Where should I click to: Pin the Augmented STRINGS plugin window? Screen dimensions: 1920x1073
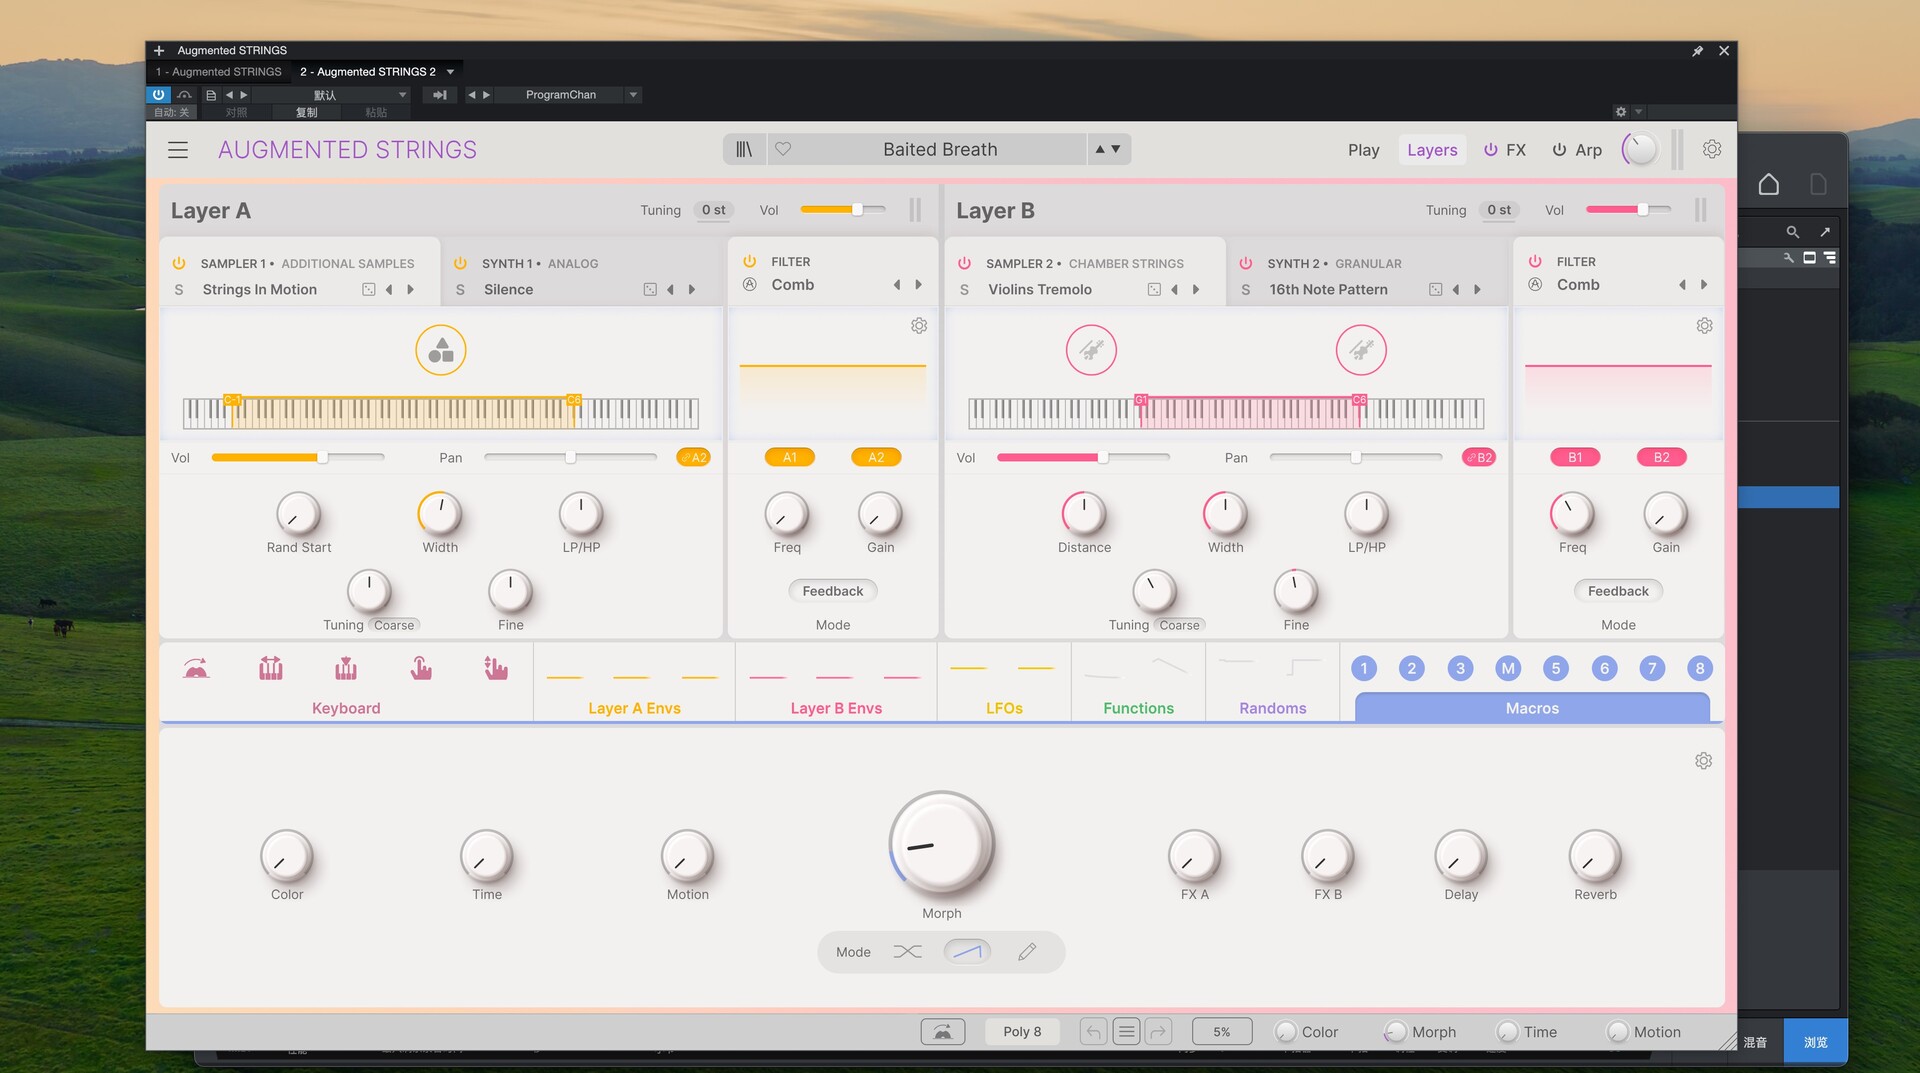[1698, 51]
